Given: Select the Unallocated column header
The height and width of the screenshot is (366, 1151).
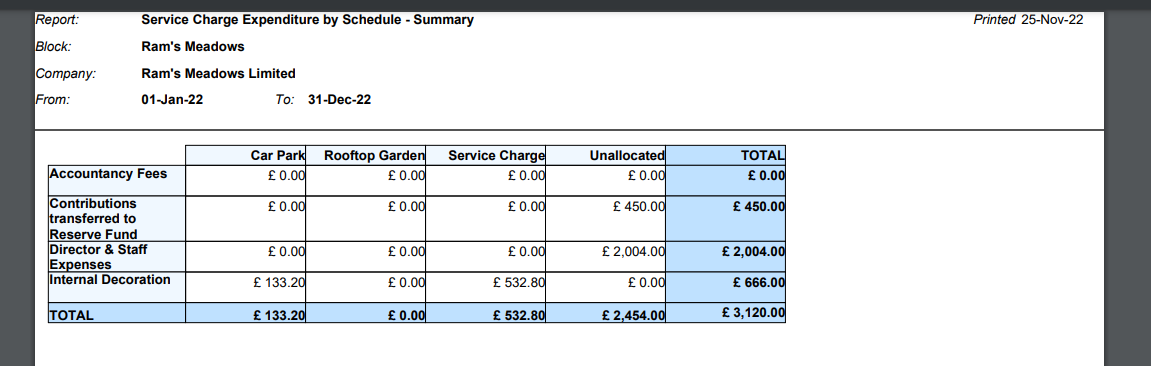Looking at the screenshot, I should (x=606, y=155).
